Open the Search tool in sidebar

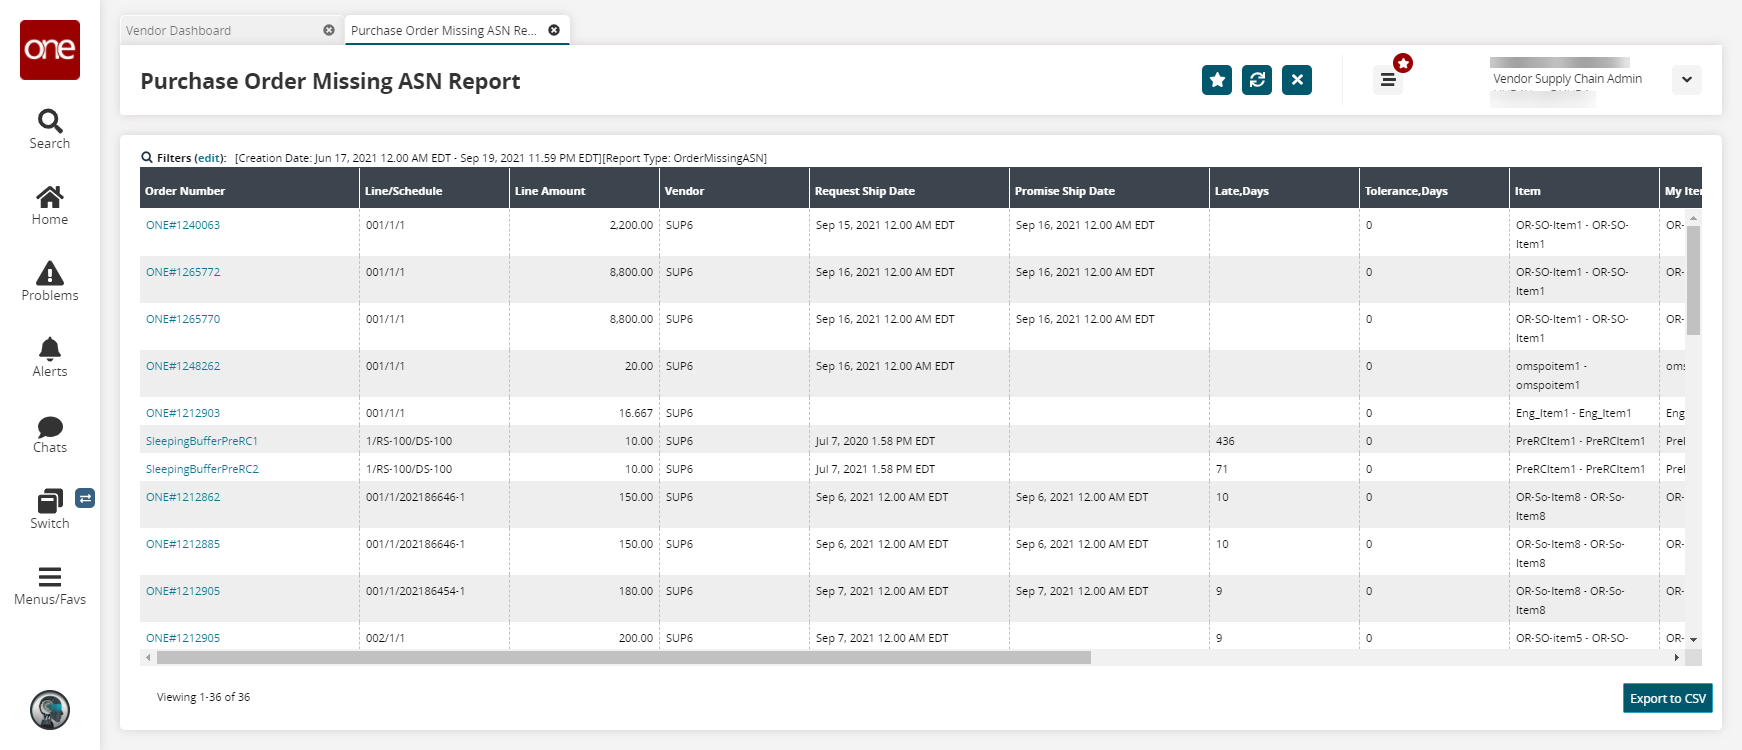(50, 129)
